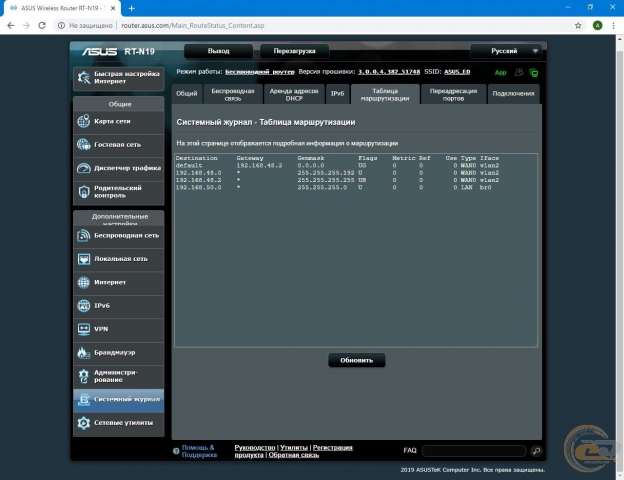The height and width of the screenshot is (480, 624).
Task: Click the Network Map globe icon
Action: [x=84, y=121]
